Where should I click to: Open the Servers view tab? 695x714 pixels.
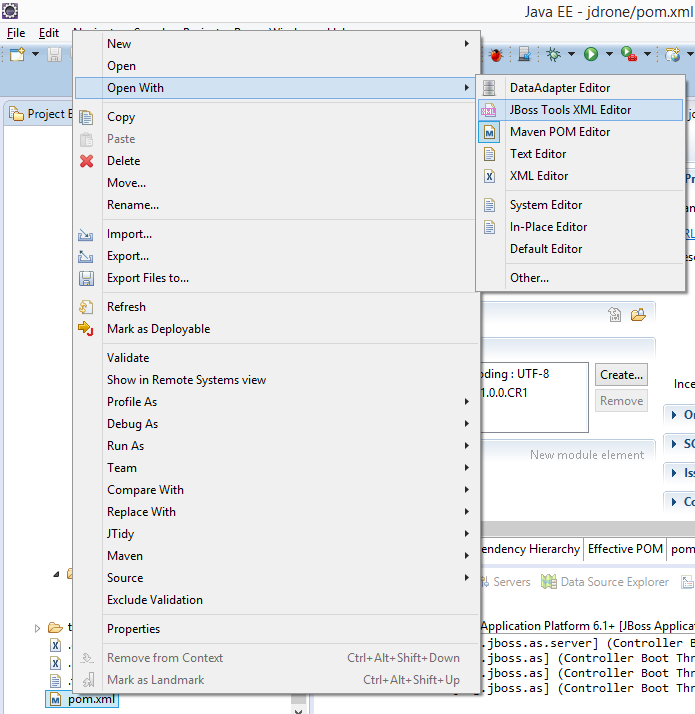point(506,582)
